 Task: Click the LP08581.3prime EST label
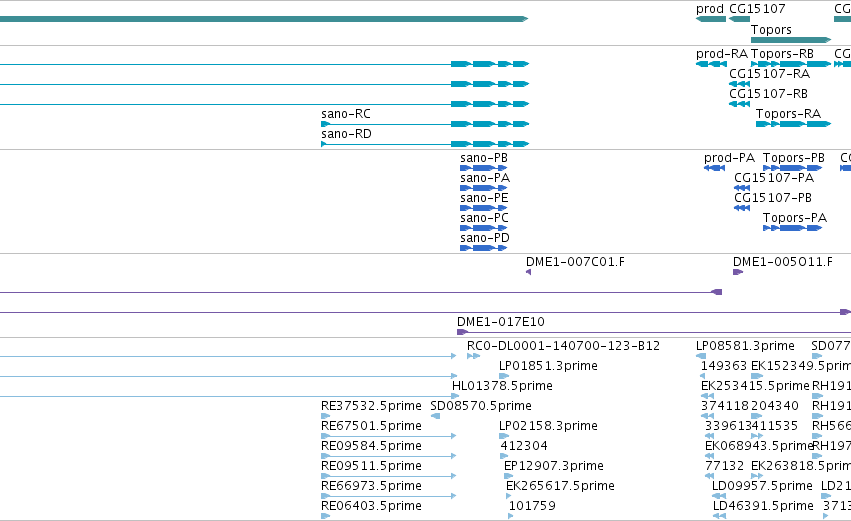[x=745, y=346]
